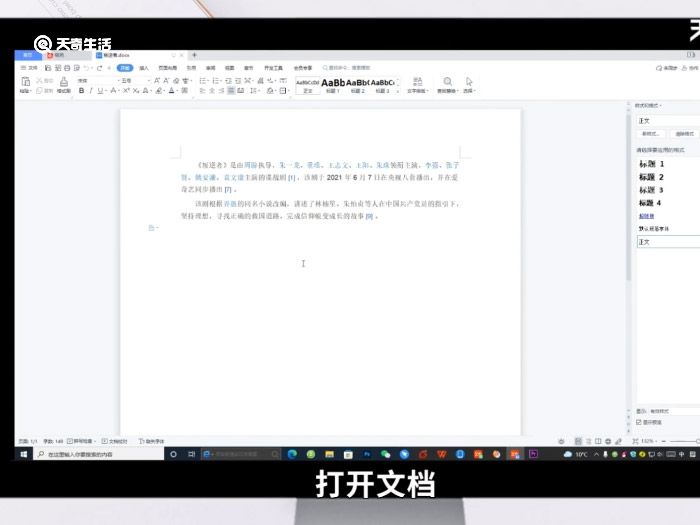Open the Find and Replace dropdown
This screenshot has width=700, height=525.
pyautogui.click(x=447, y=85)
